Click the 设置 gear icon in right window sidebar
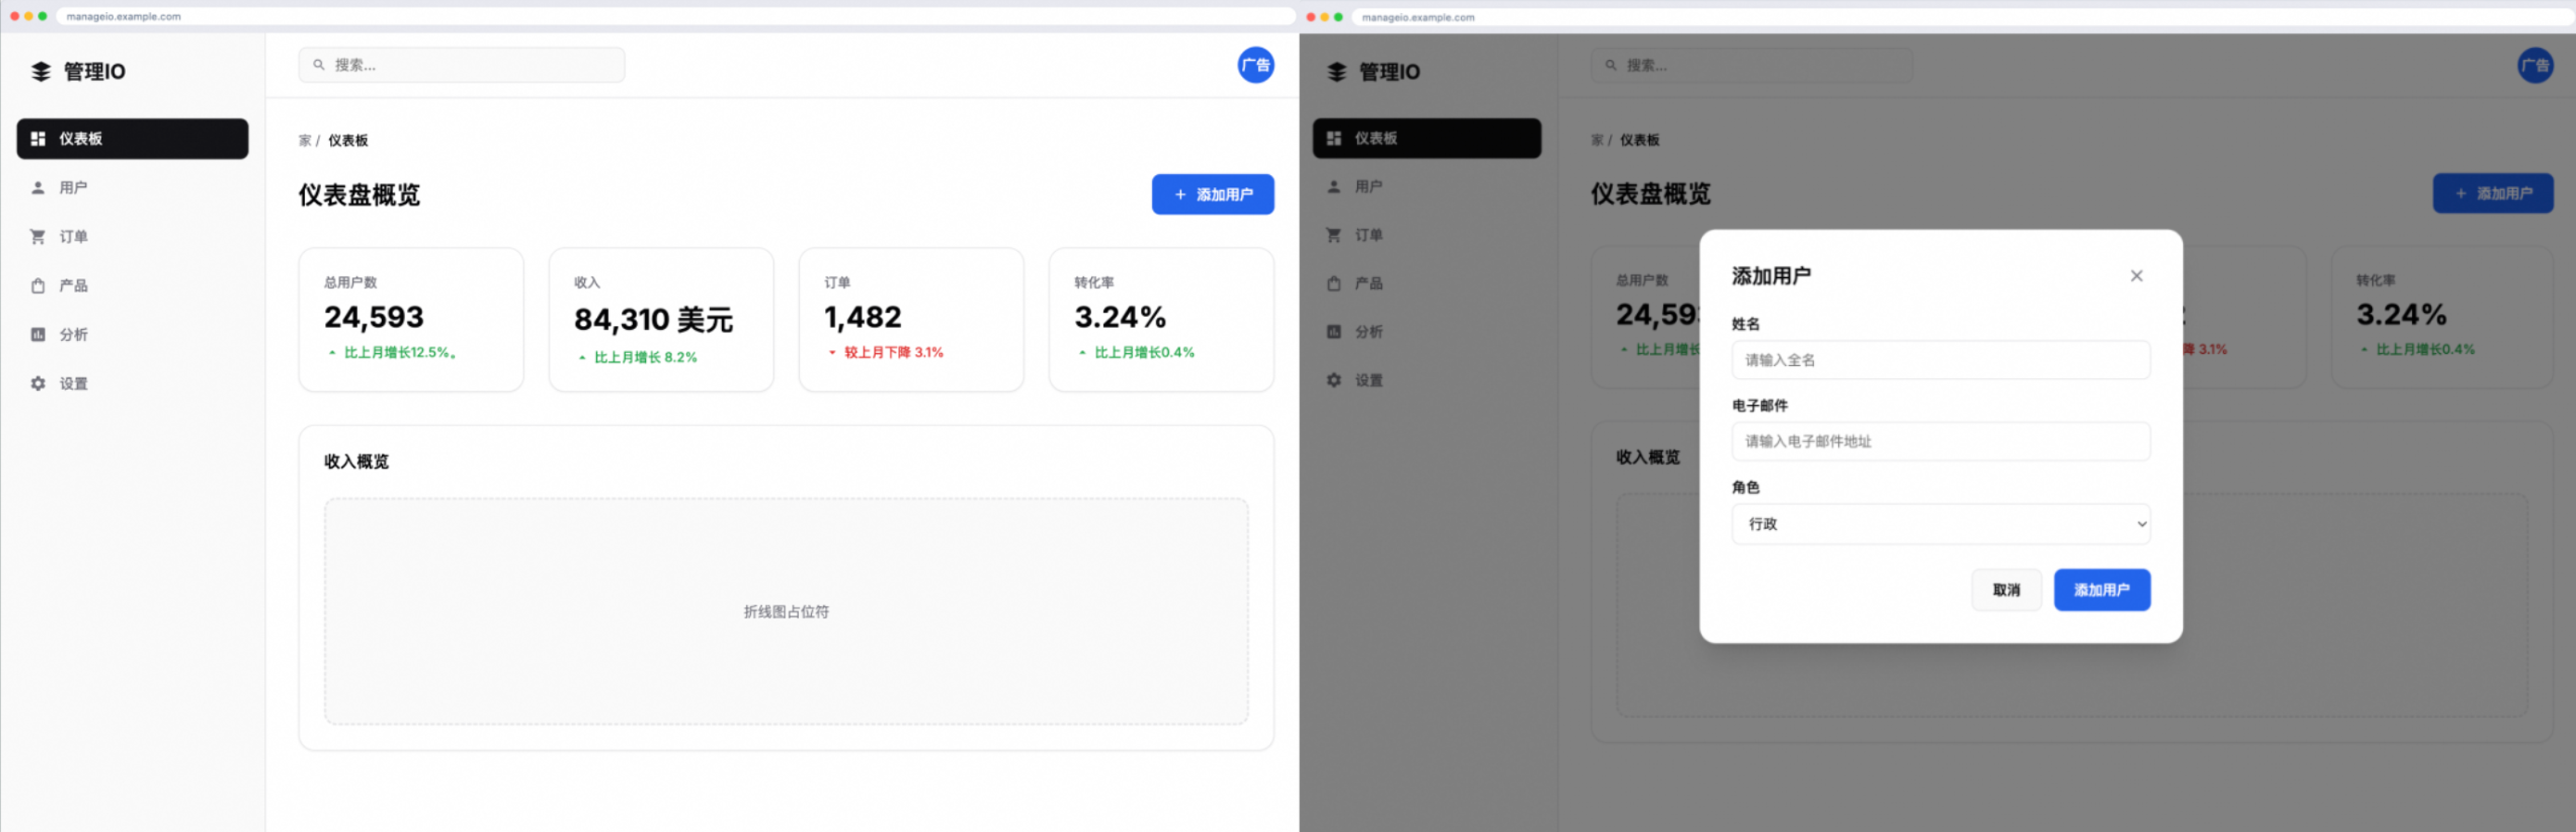Viewport: 2576px width, 832px height. point(1334,380)
